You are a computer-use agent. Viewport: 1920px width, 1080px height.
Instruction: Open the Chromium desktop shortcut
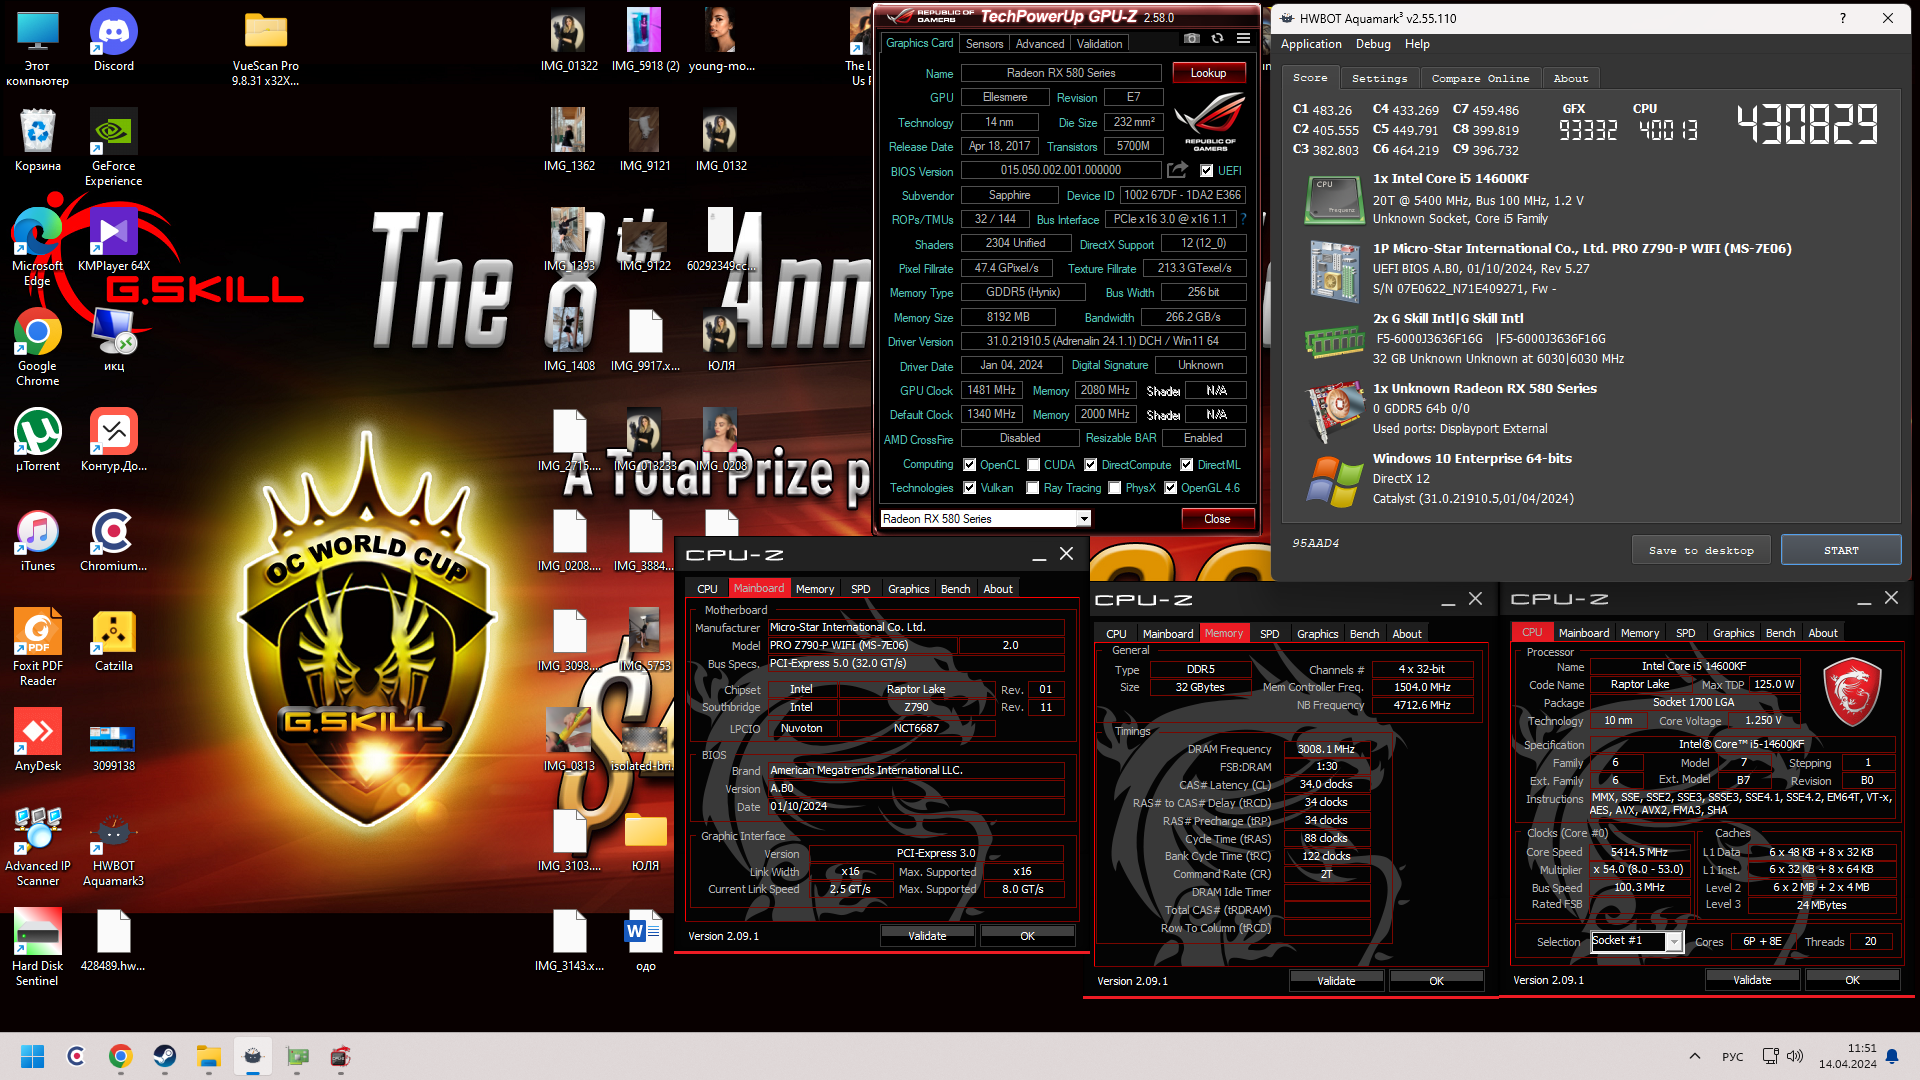pos(114,540)
